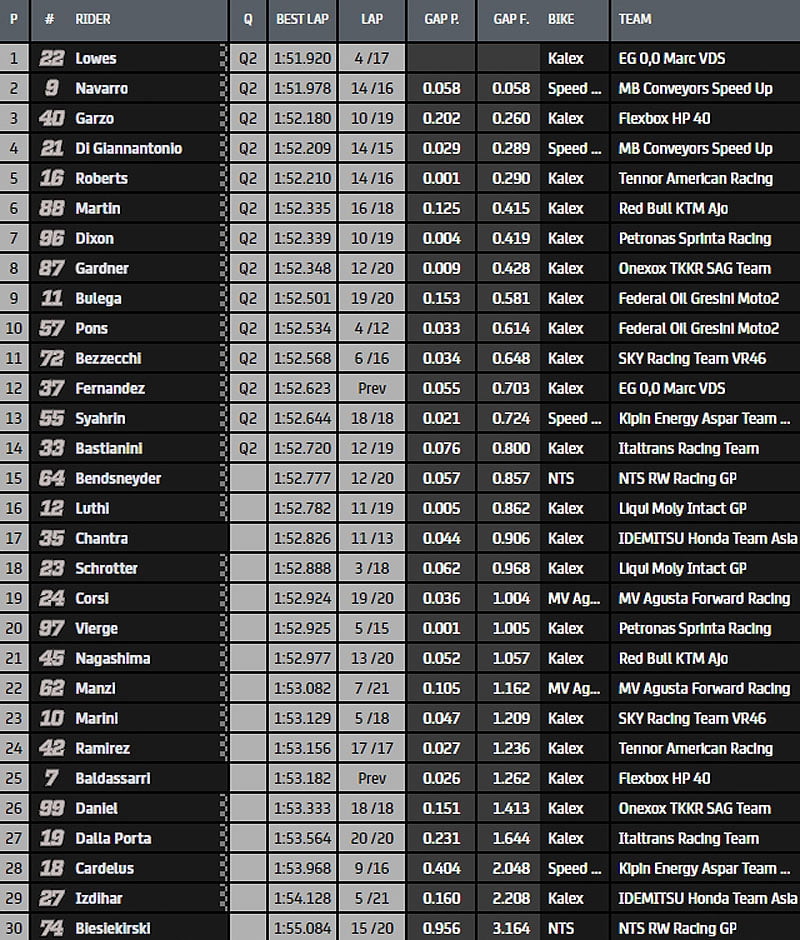Image resolution: width=800 pixels, height=940 pixels.
Task: Click number 64 badge beside Bendsneyder
Action: click(x=52, y=479)
